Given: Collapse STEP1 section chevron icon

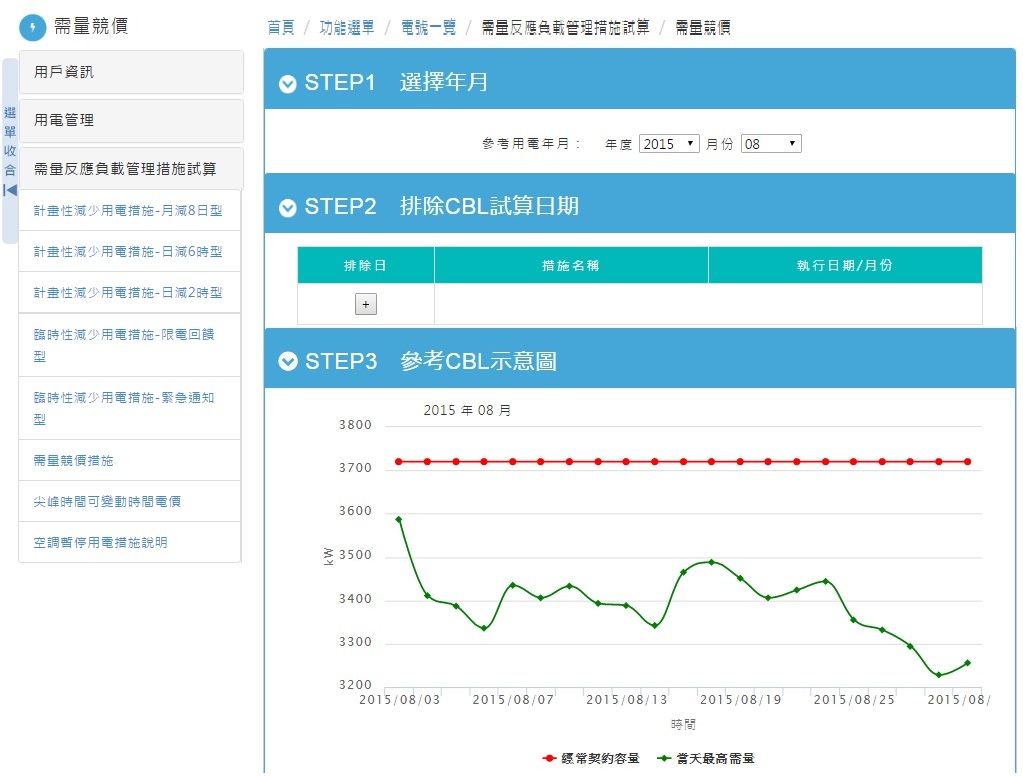Looking at the screenshot, I should point(288,83).
